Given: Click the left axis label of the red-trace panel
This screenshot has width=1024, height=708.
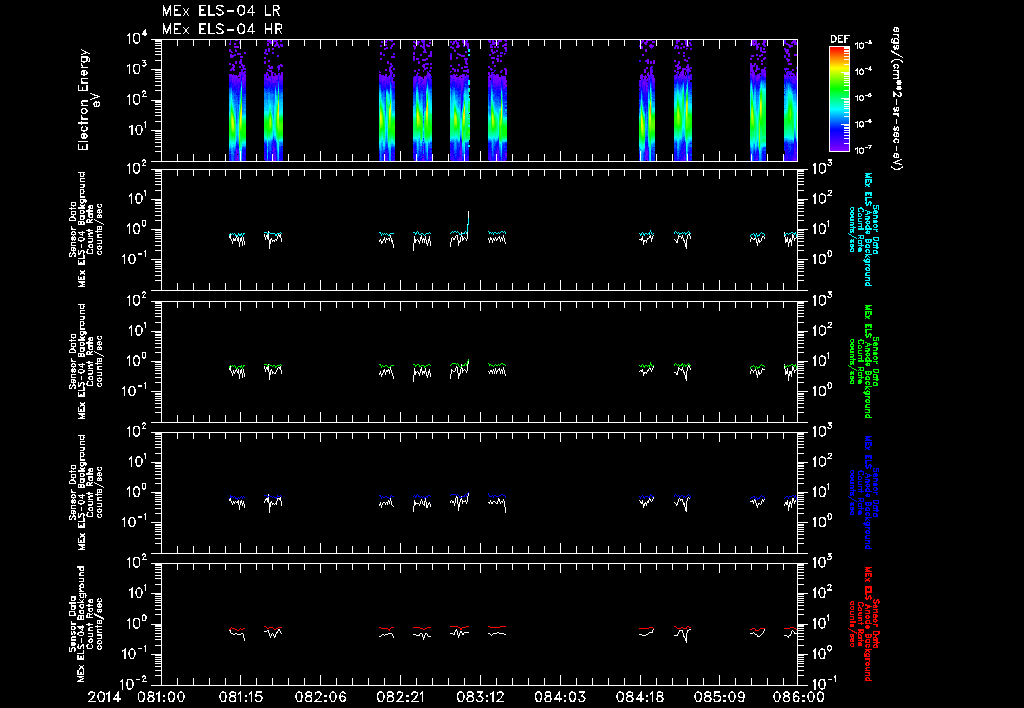Looking at the screenshot, I should click(86, 624).
